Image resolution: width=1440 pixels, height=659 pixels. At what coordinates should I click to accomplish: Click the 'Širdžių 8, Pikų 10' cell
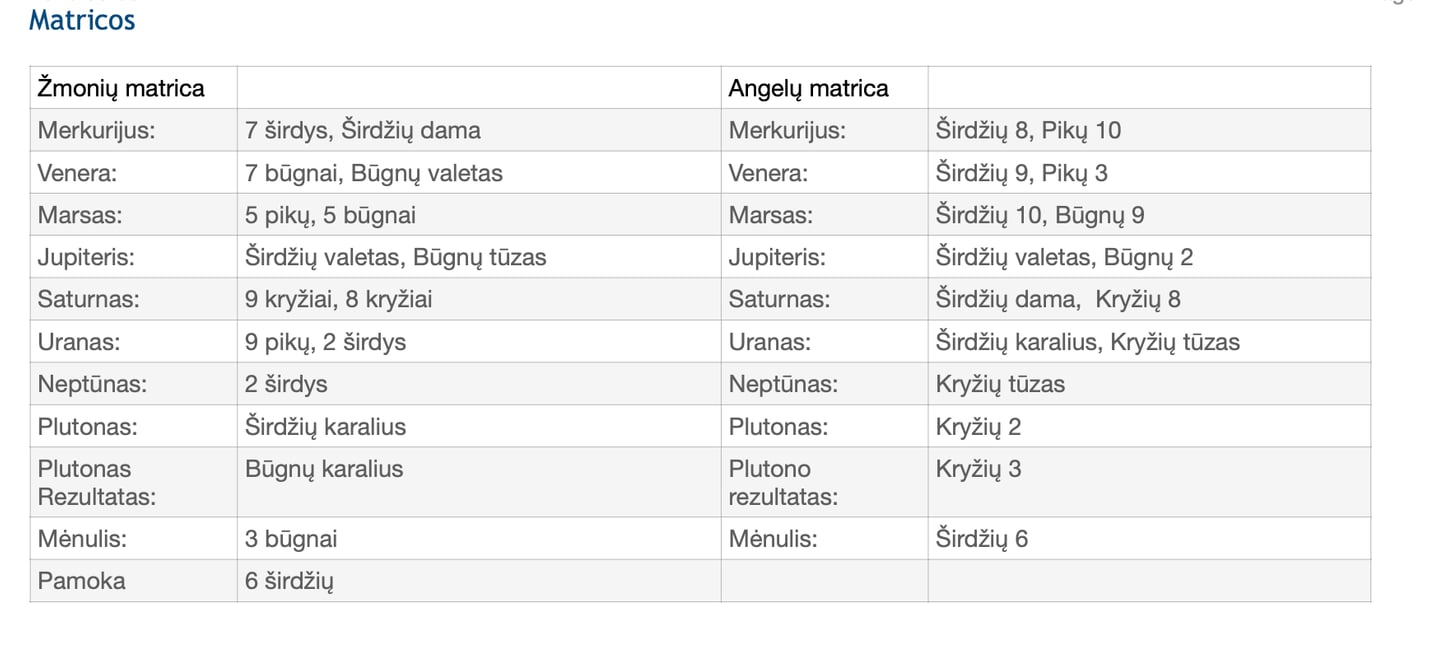click(x=1029, y=130)
